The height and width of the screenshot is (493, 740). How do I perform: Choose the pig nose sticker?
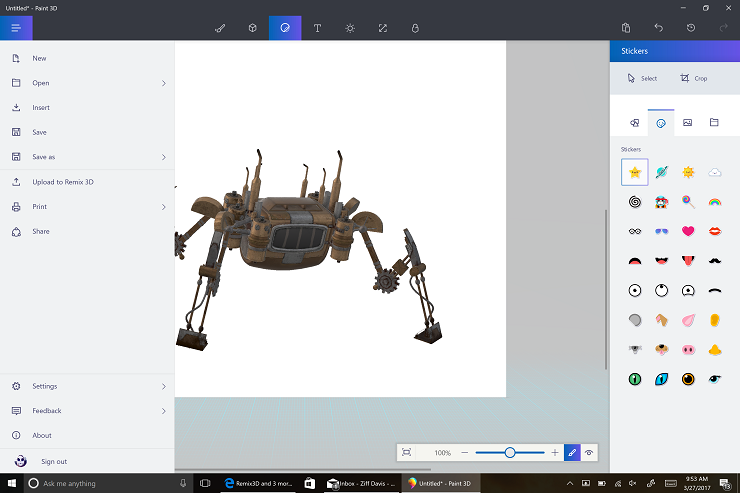[688, 350]
